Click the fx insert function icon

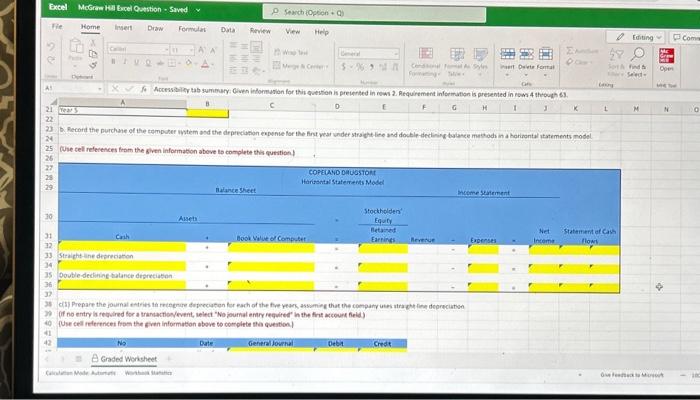(143, 89)
